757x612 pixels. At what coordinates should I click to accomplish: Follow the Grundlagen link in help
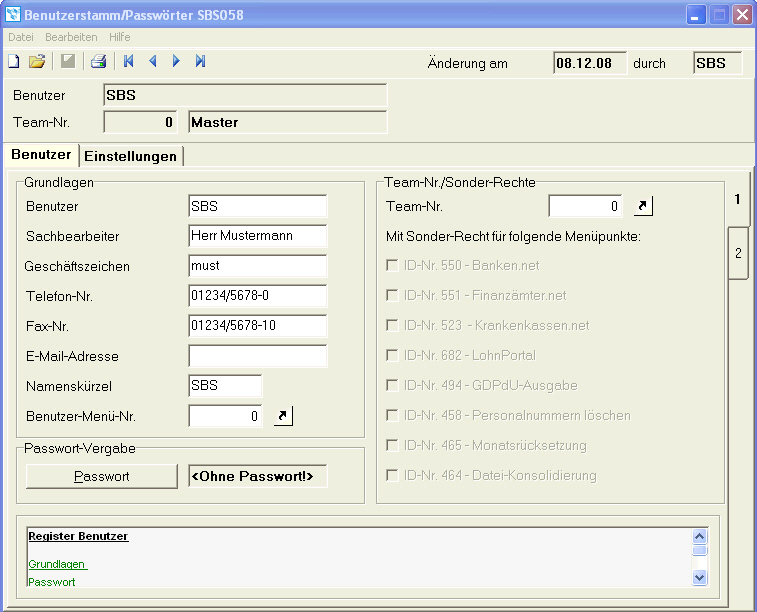(57, 564)
